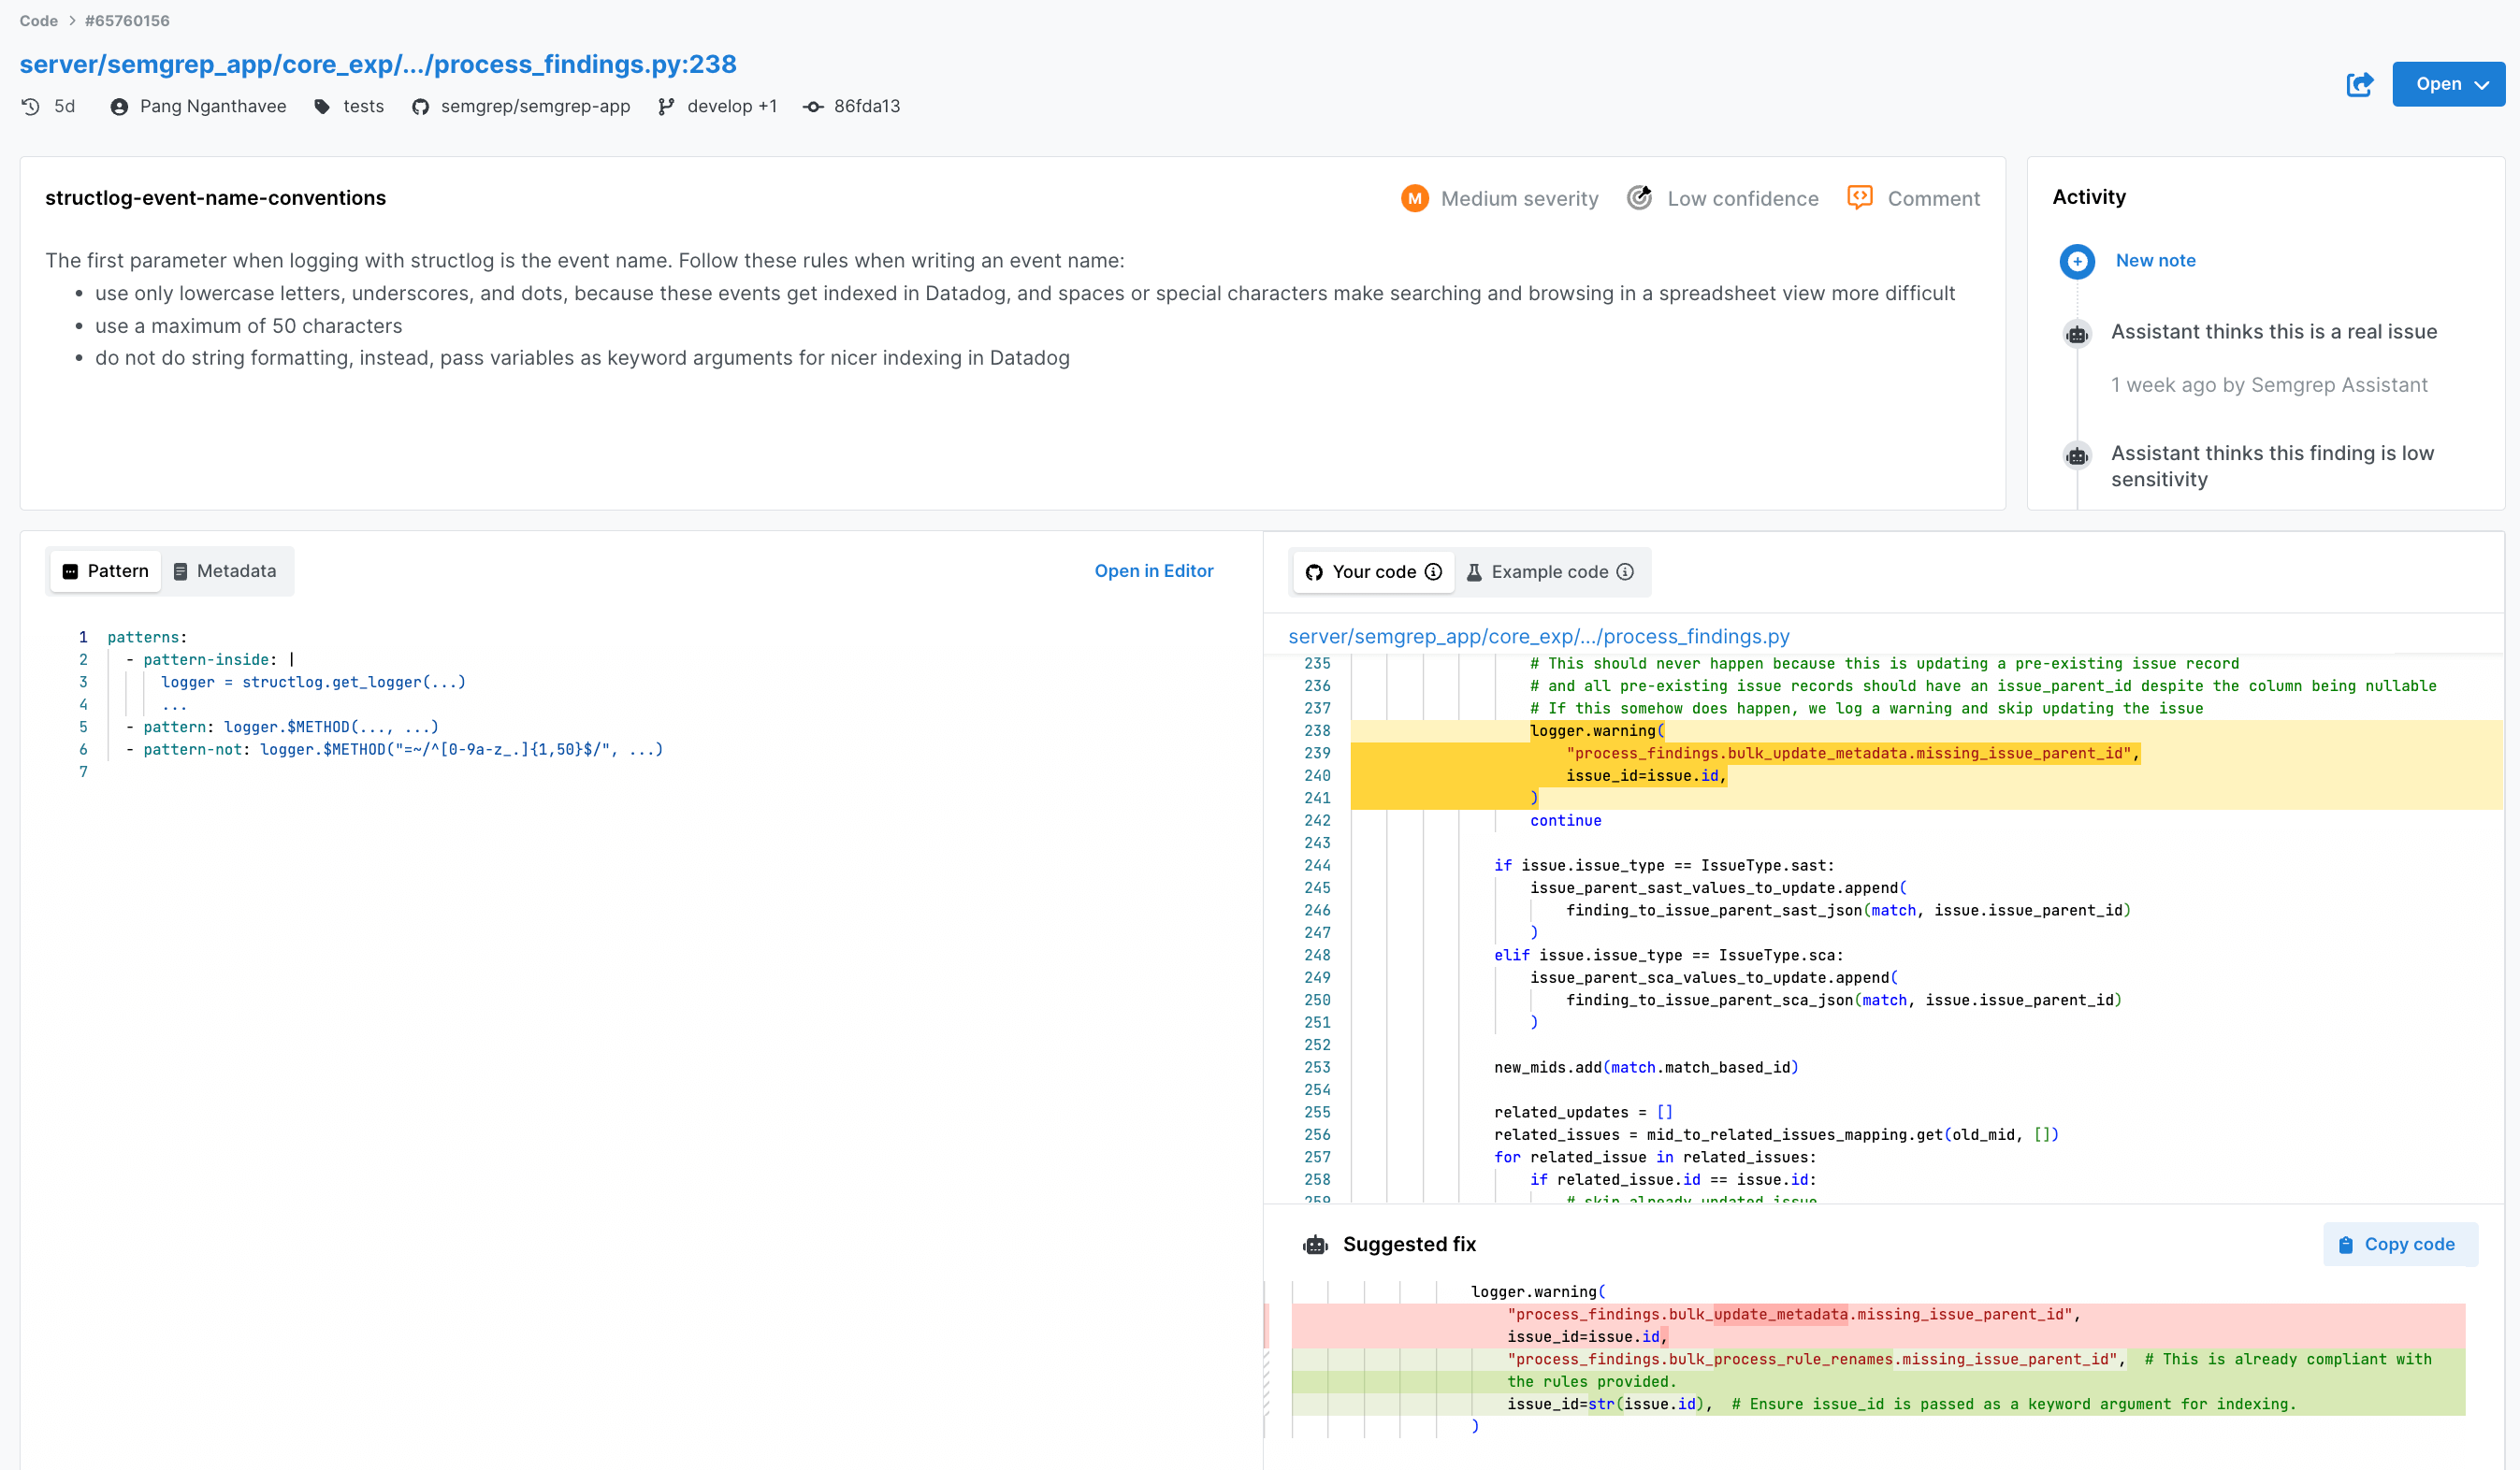Select the Pattern tab

coord(104,571)
